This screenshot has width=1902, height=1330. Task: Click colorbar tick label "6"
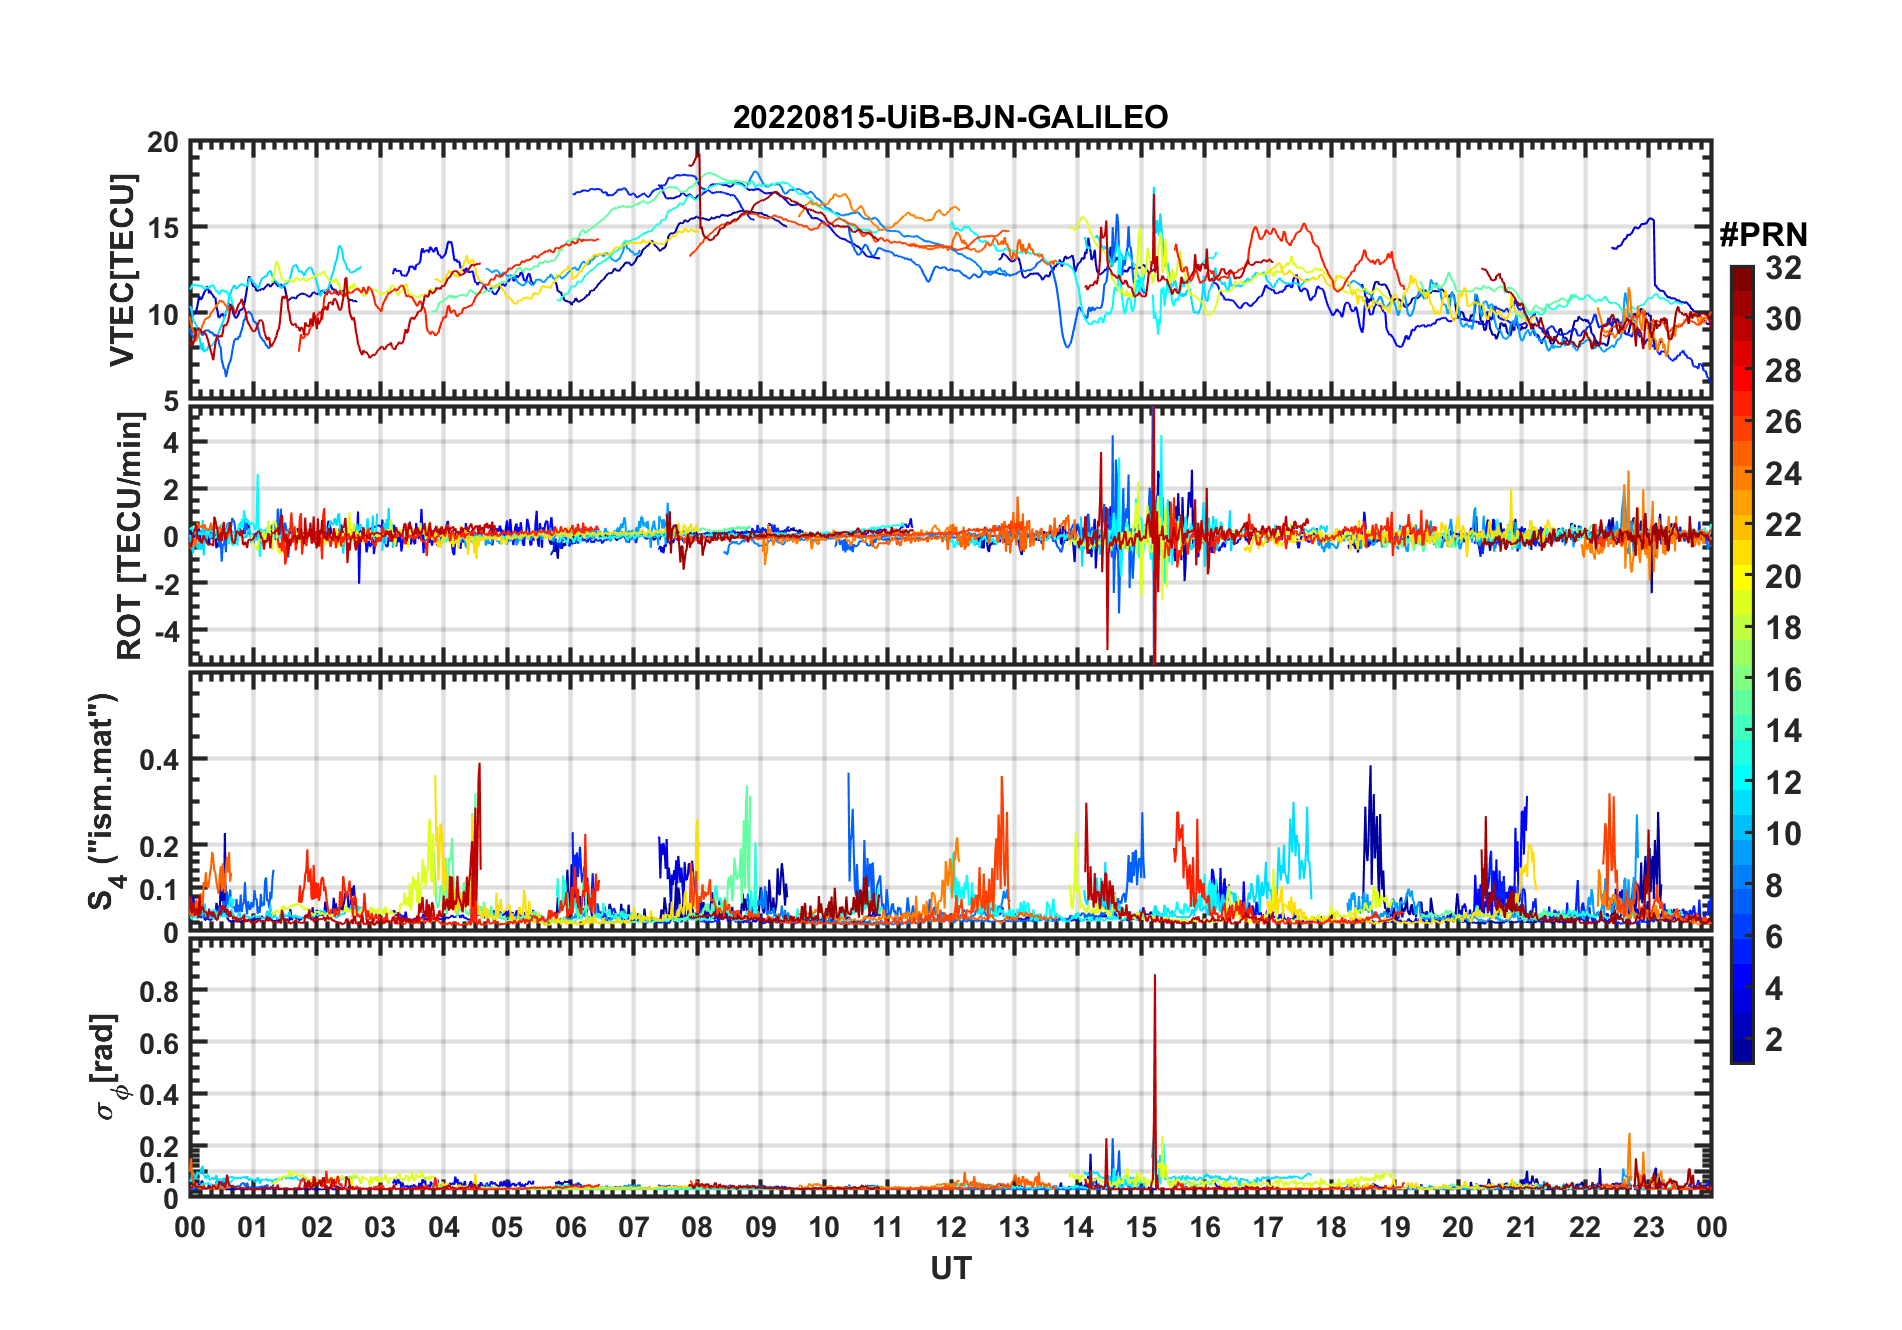coord(1774,937)
